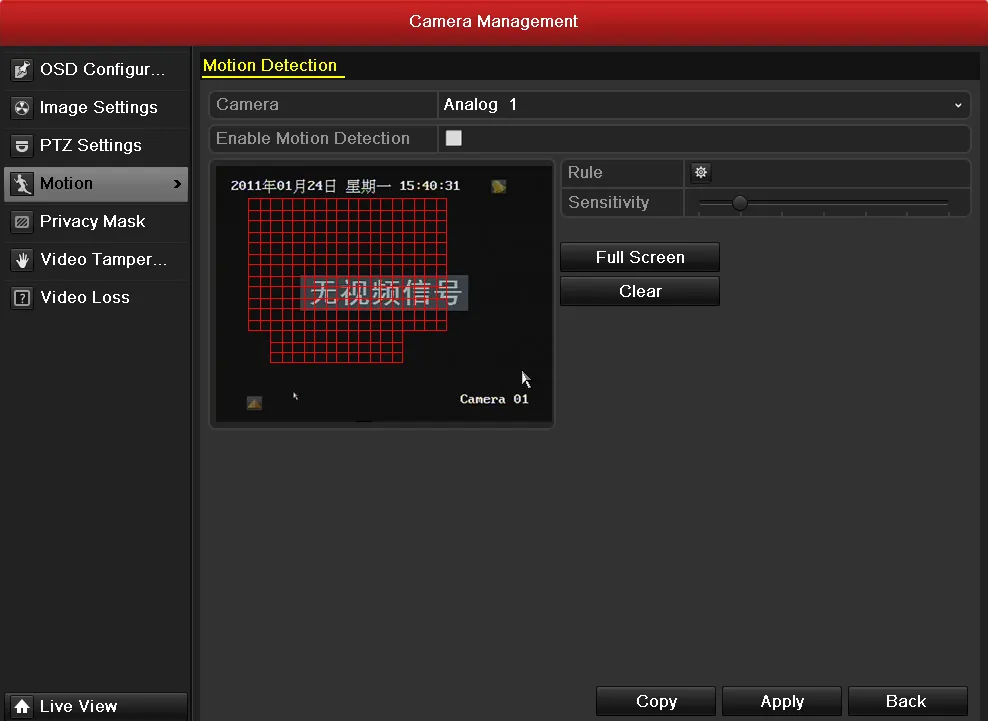Image resolution: width=988 pixels, height=721 pixels.
Task: Switch to the Motion Detection tab
Action: tap(270, 66)
